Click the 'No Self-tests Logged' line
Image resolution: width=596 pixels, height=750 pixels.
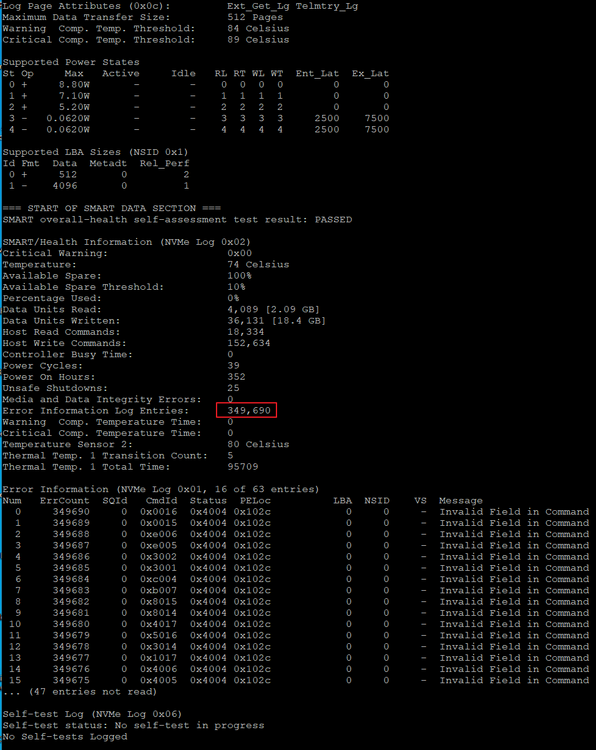point(65,737)
